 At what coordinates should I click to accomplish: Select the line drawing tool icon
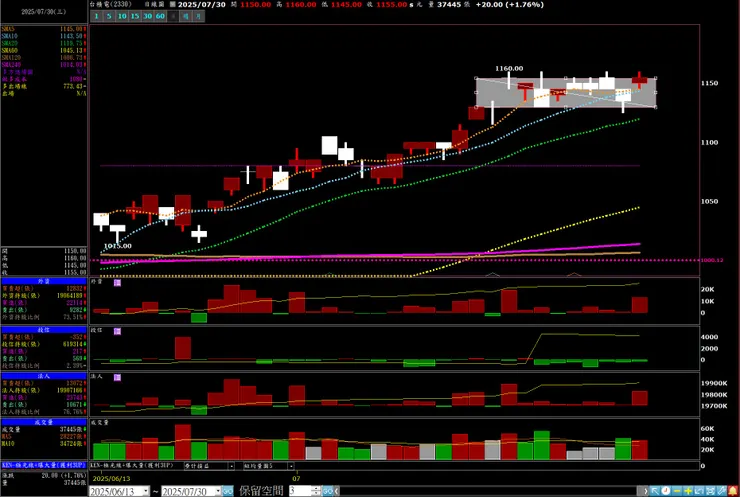(721, 491)
